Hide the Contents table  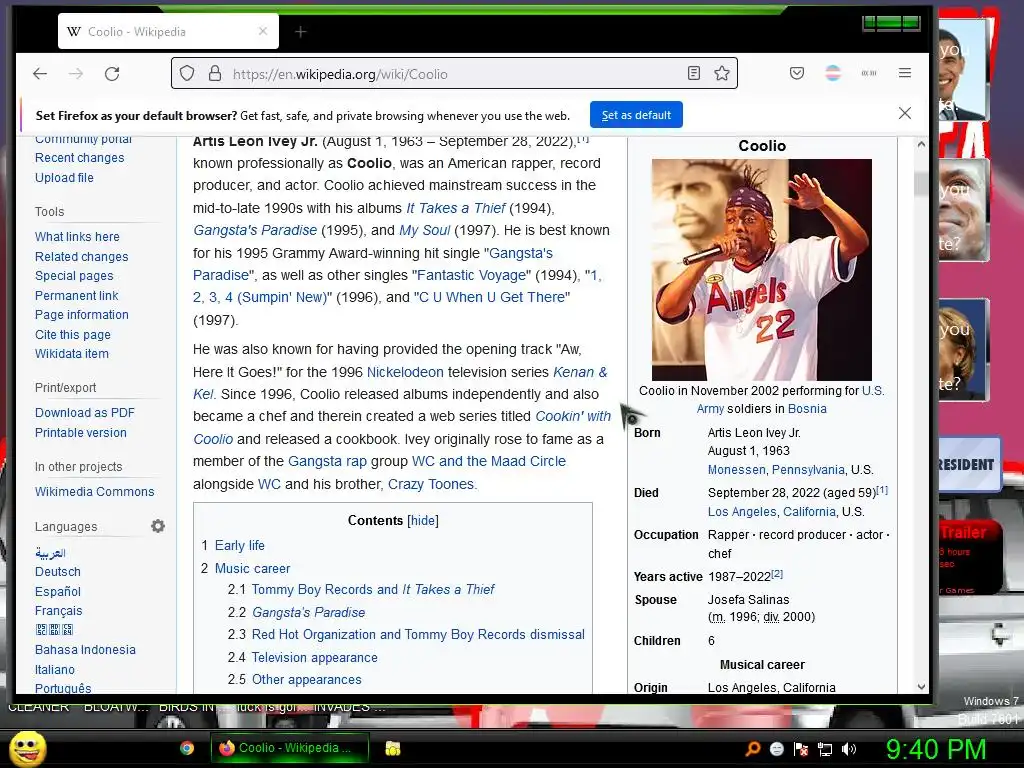(x=423, y=520)
